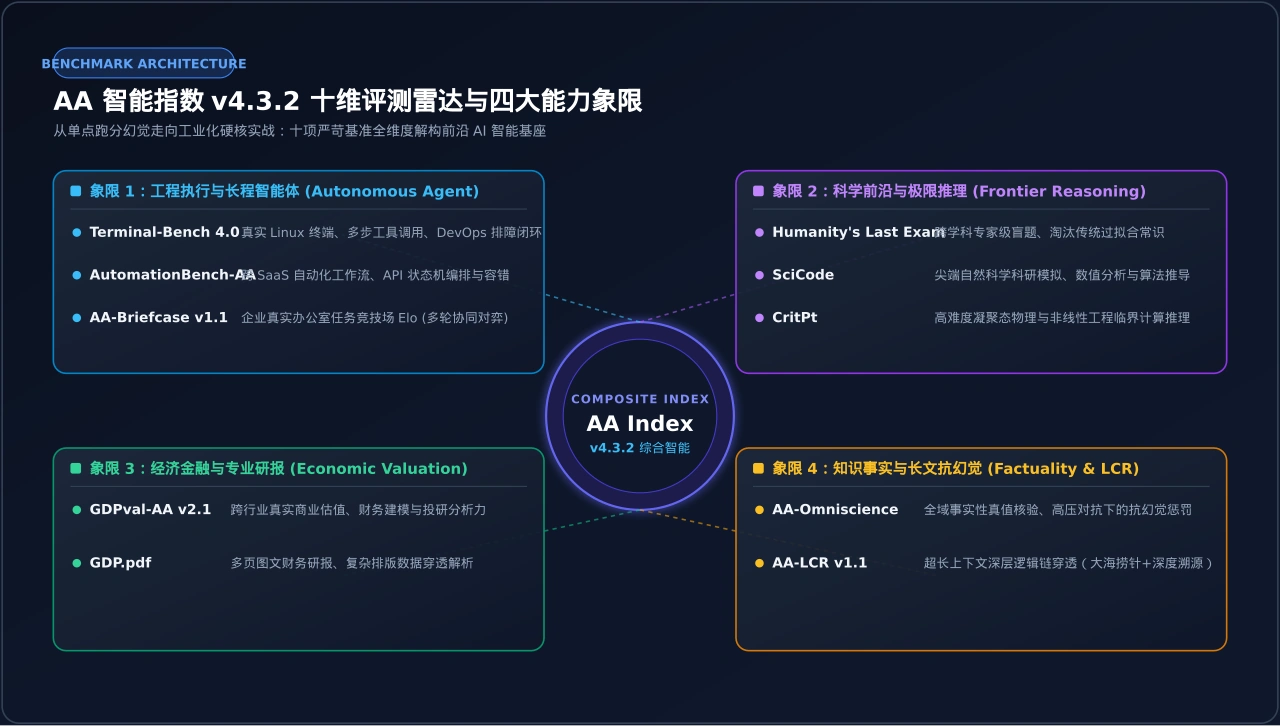Click the blue square icon beside 象限 1
1280x726 pixels.
pos(76,191)
